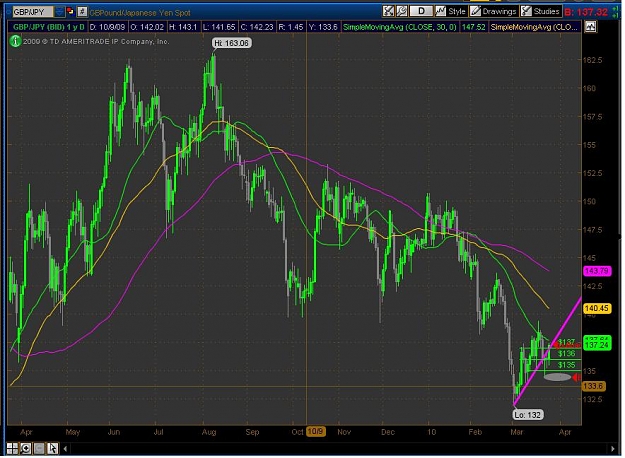Click the pencil icon beside Drawings
The width and height of the screenshot is (625, 458).
pyautogui.click(x=475, y=11)
